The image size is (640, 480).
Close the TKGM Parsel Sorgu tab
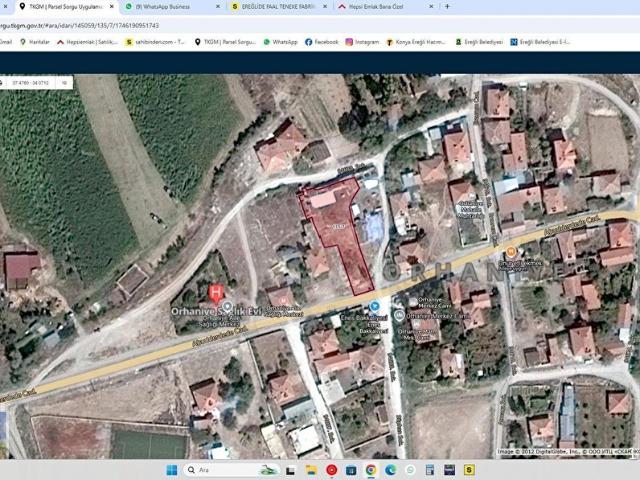coord(111,7)
